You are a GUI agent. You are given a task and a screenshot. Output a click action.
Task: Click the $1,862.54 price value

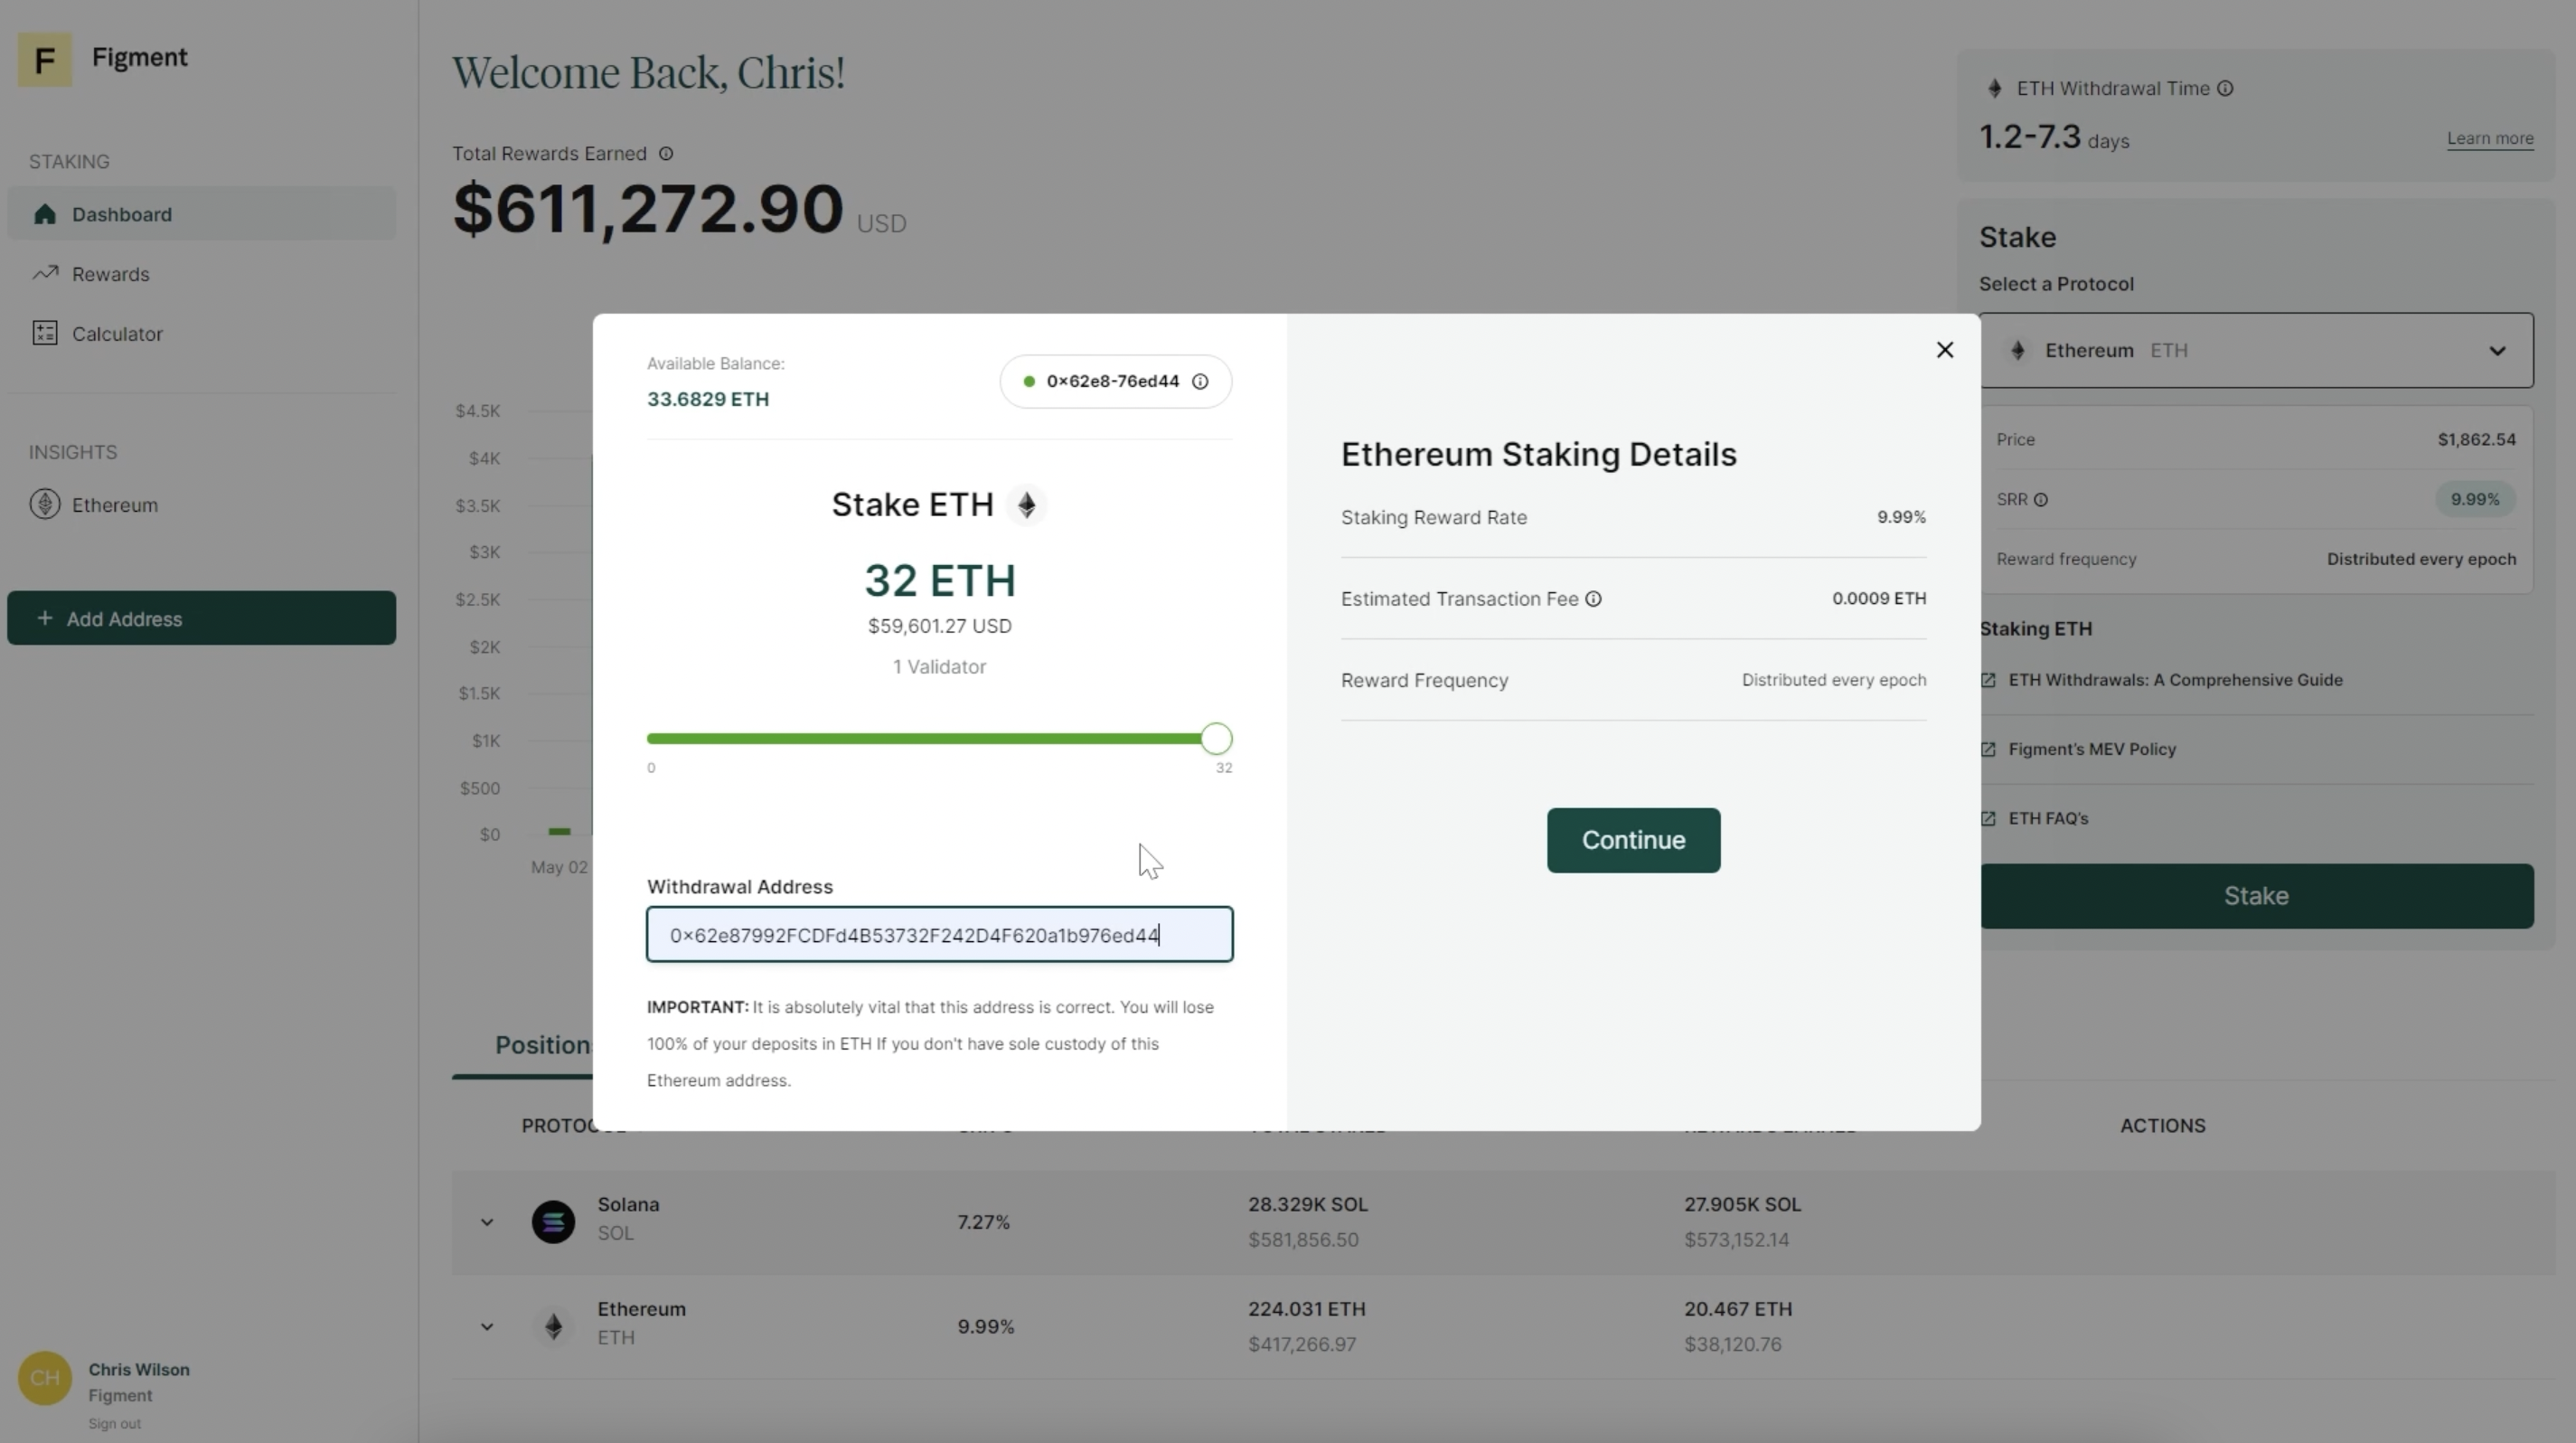tap(2476, 439)
